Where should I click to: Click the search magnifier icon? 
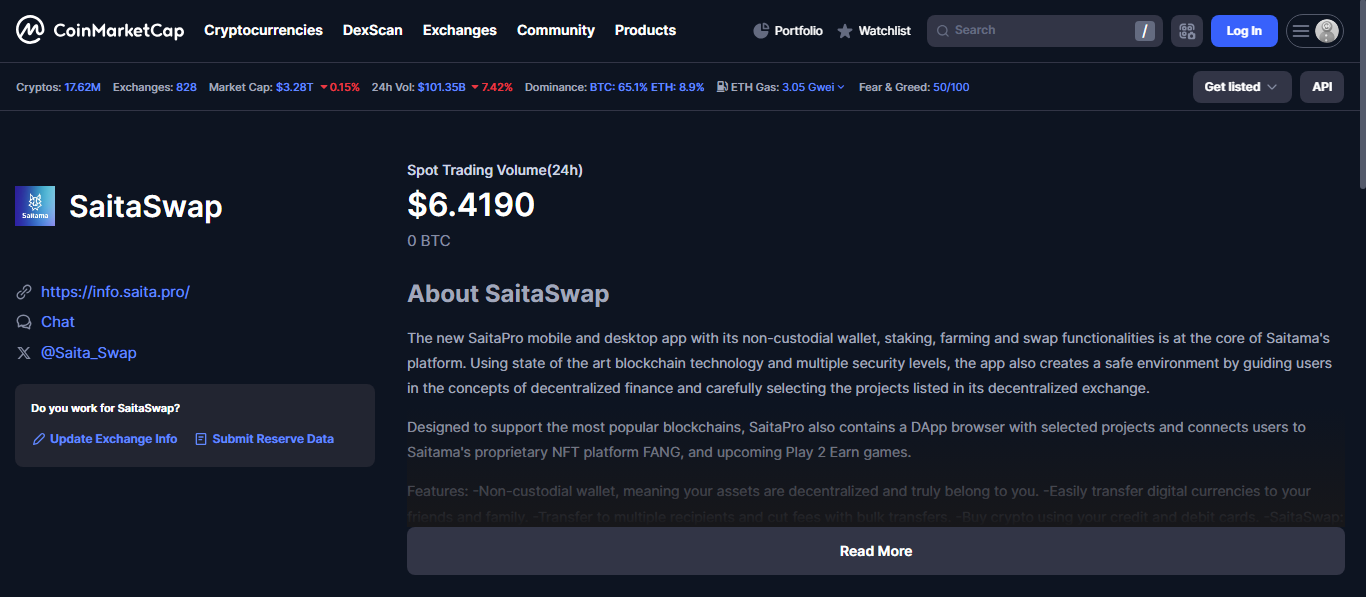[x=943, y=31]
